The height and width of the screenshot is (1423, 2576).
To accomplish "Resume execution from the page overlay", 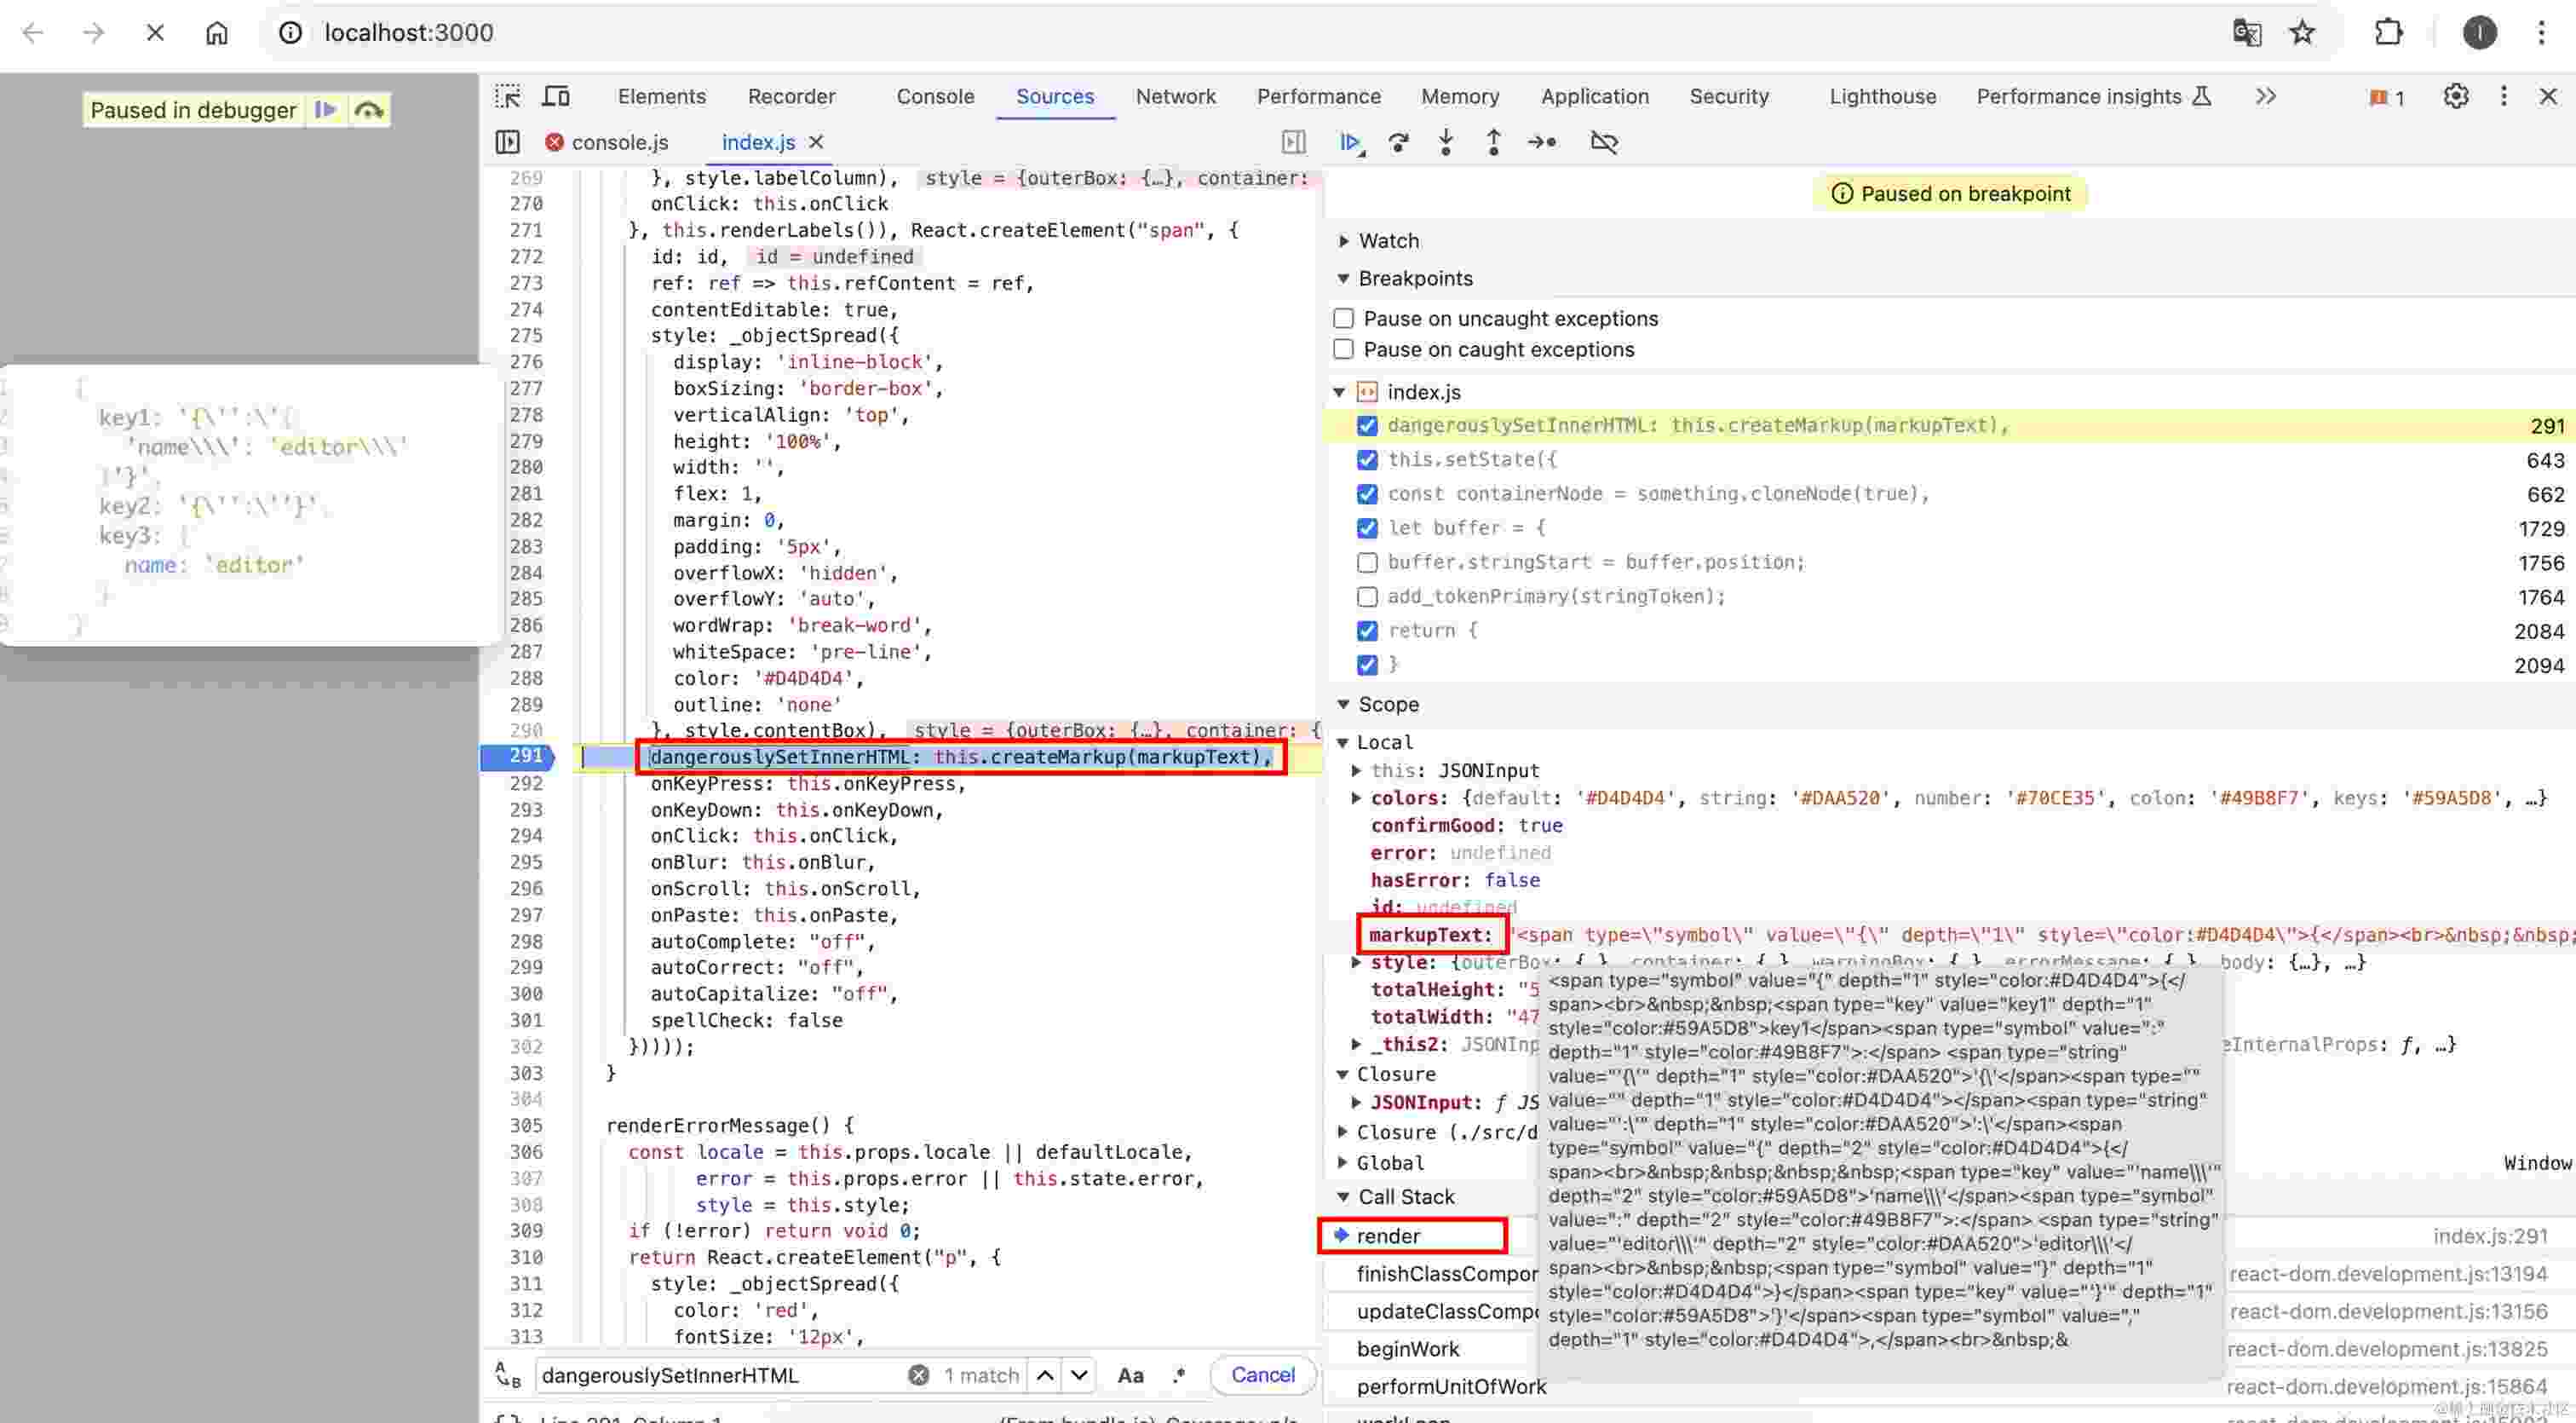I will [325, 110].
